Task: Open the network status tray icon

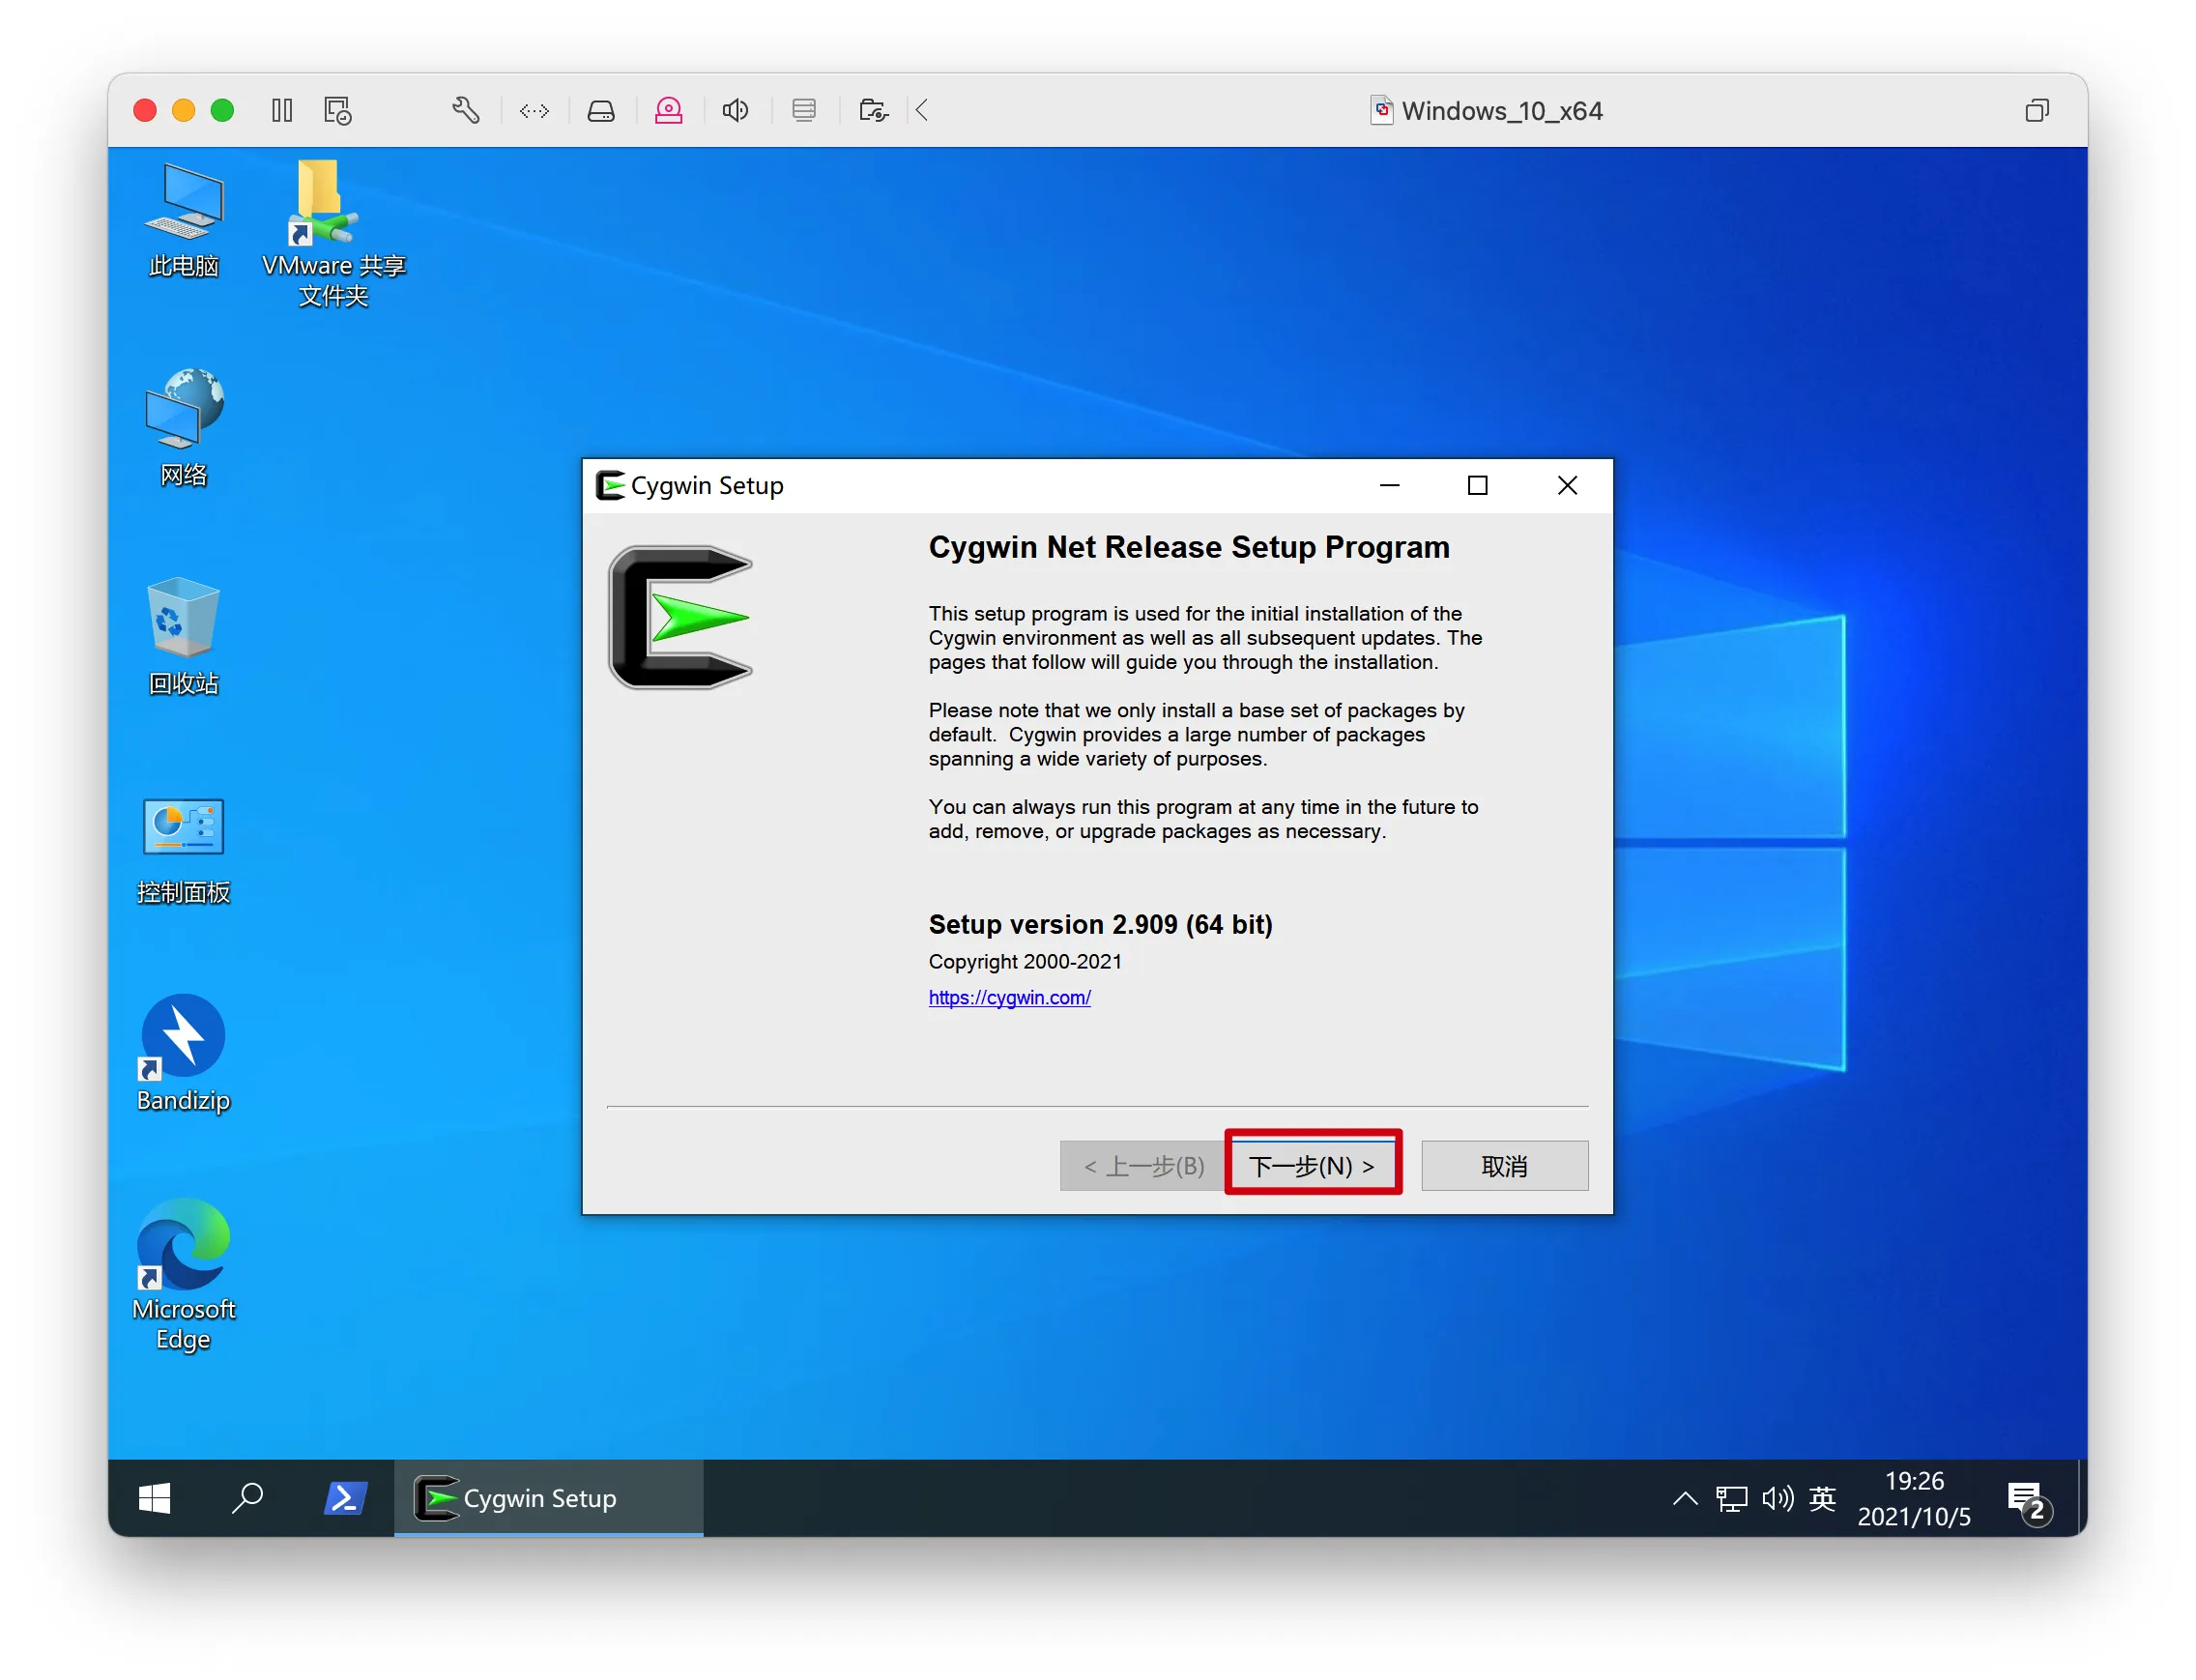Action: pos(1732,1498)
